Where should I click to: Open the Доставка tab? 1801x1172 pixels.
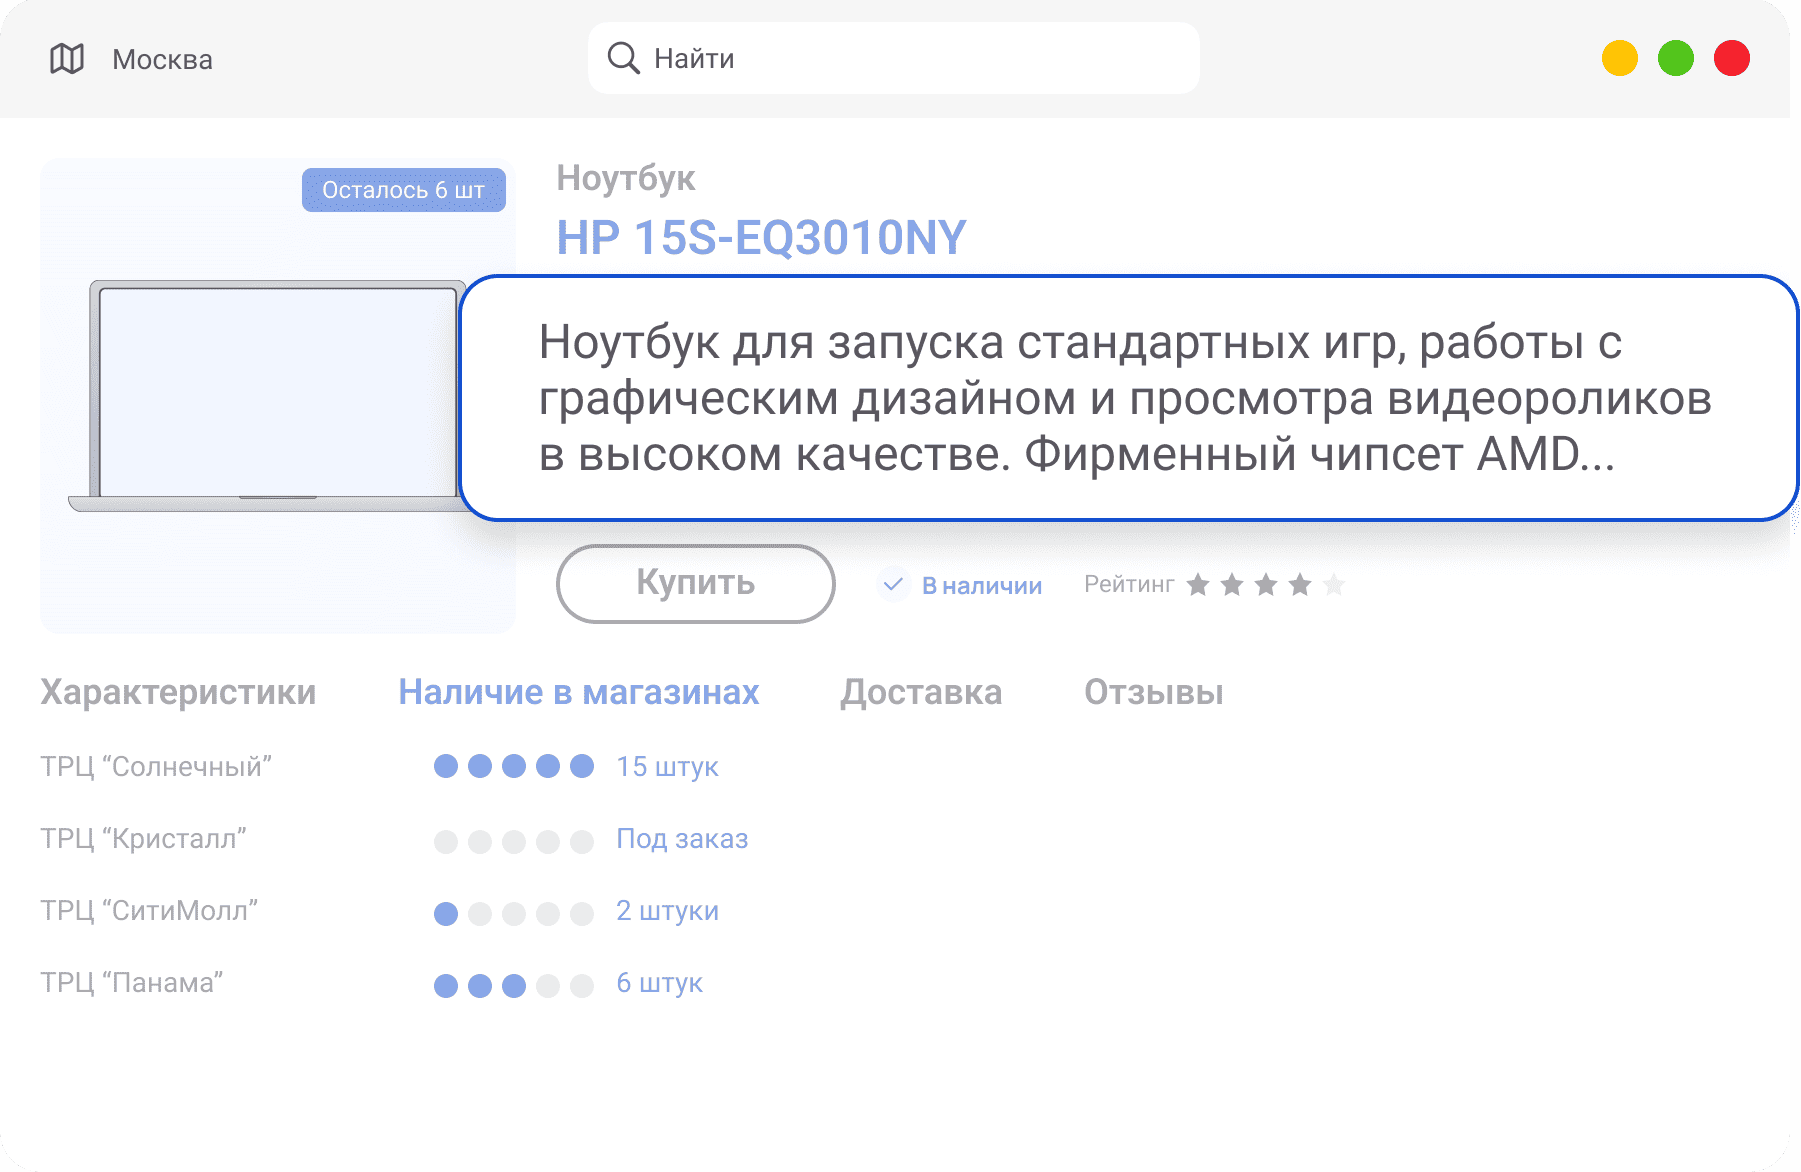coord(920,692)
